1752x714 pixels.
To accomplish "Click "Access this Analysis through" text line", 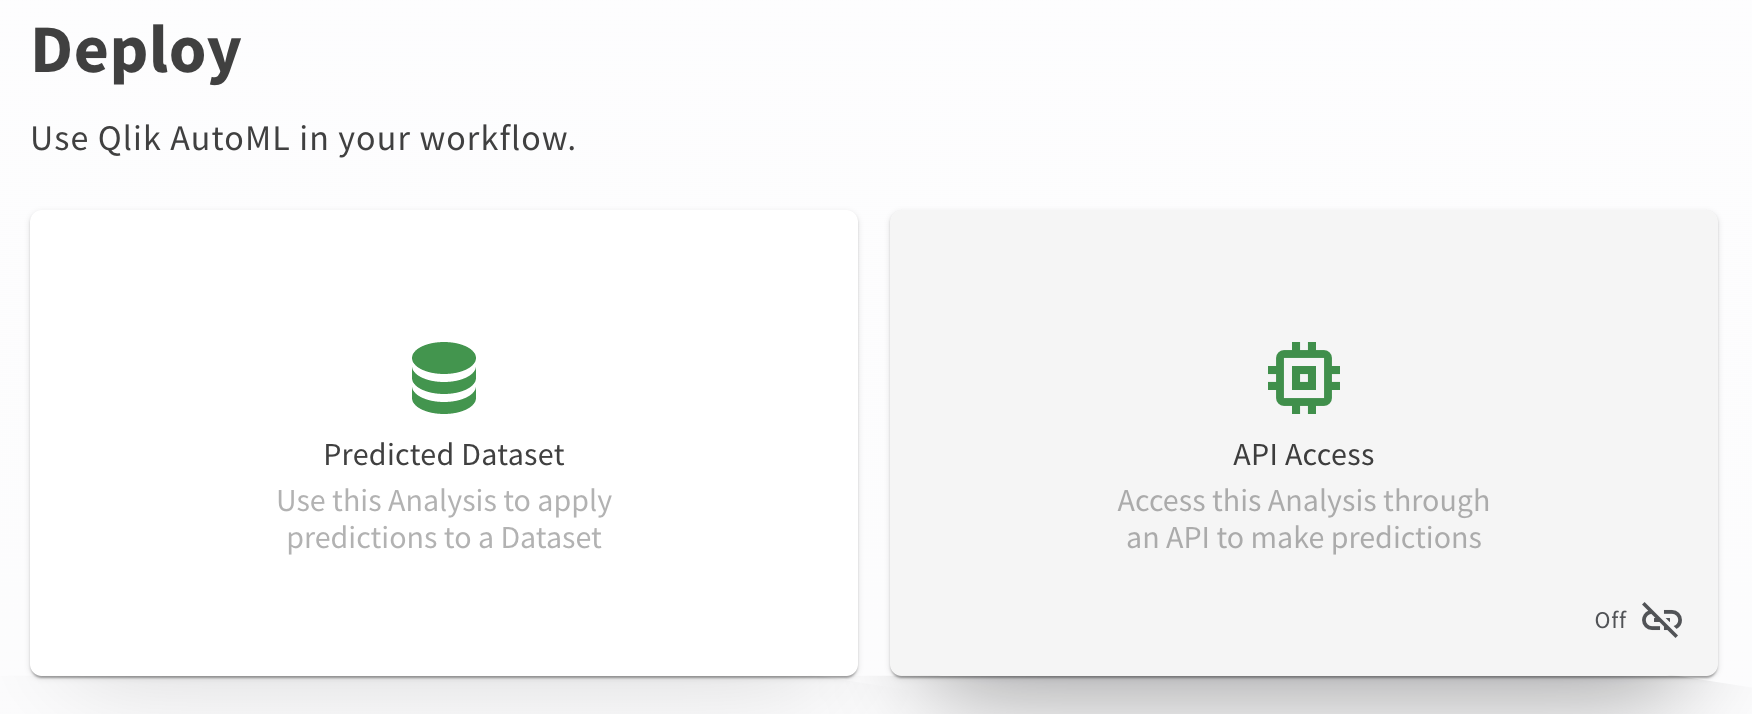I will (x=1303, y=500).
